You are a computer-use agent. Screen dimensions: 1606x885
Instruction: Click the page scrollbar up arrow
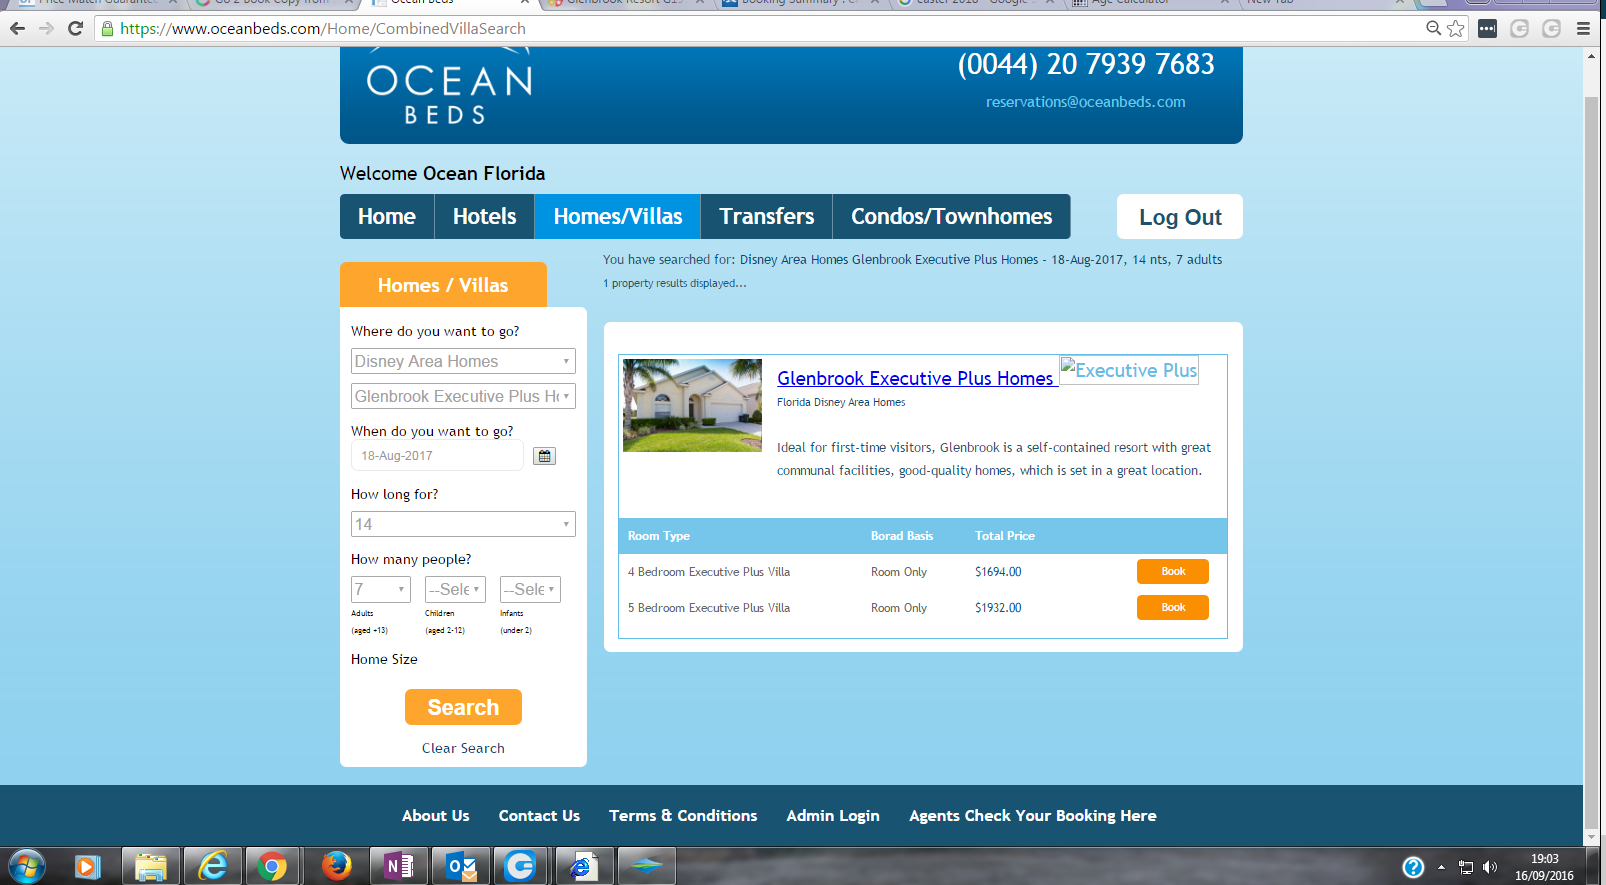[1591, 55]
